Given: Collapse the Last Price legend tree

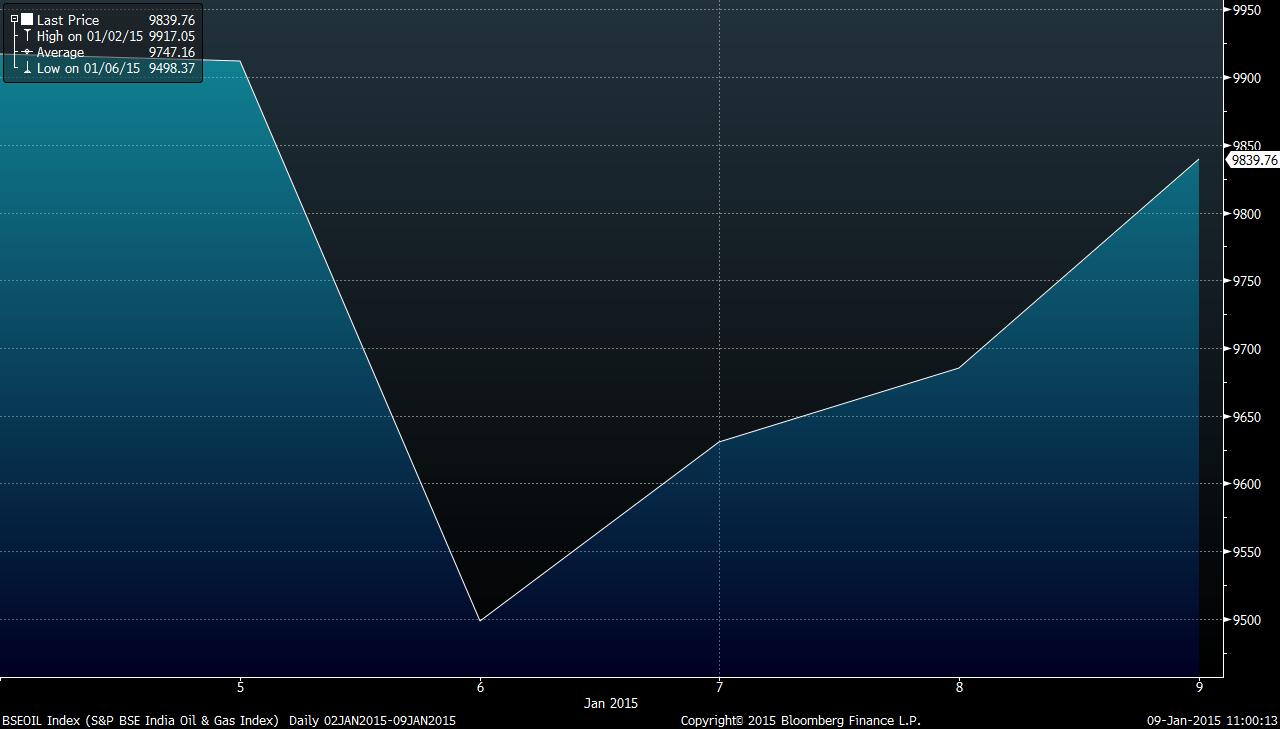Looking at the screenshot, I should click(14, 20).
